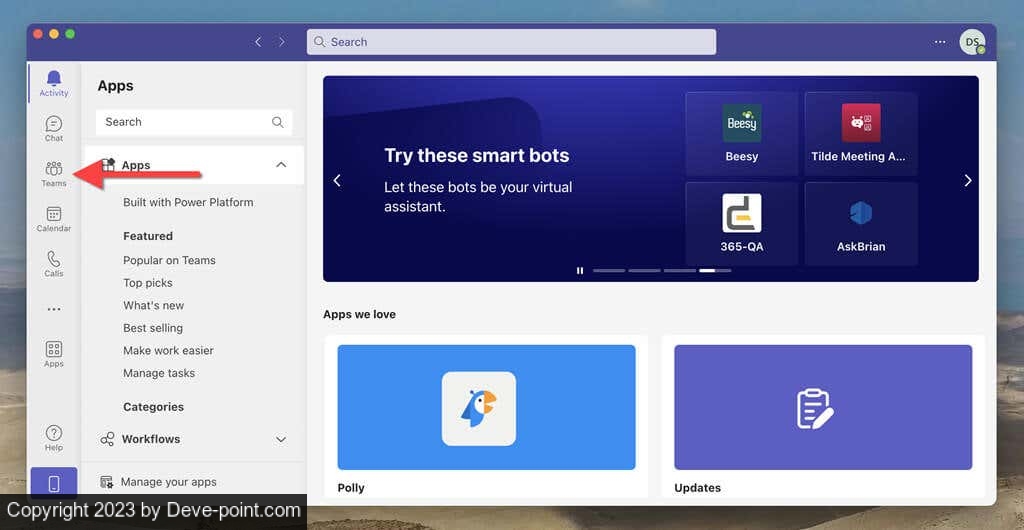Advance banner with right arrow

(x=967, y=181)
